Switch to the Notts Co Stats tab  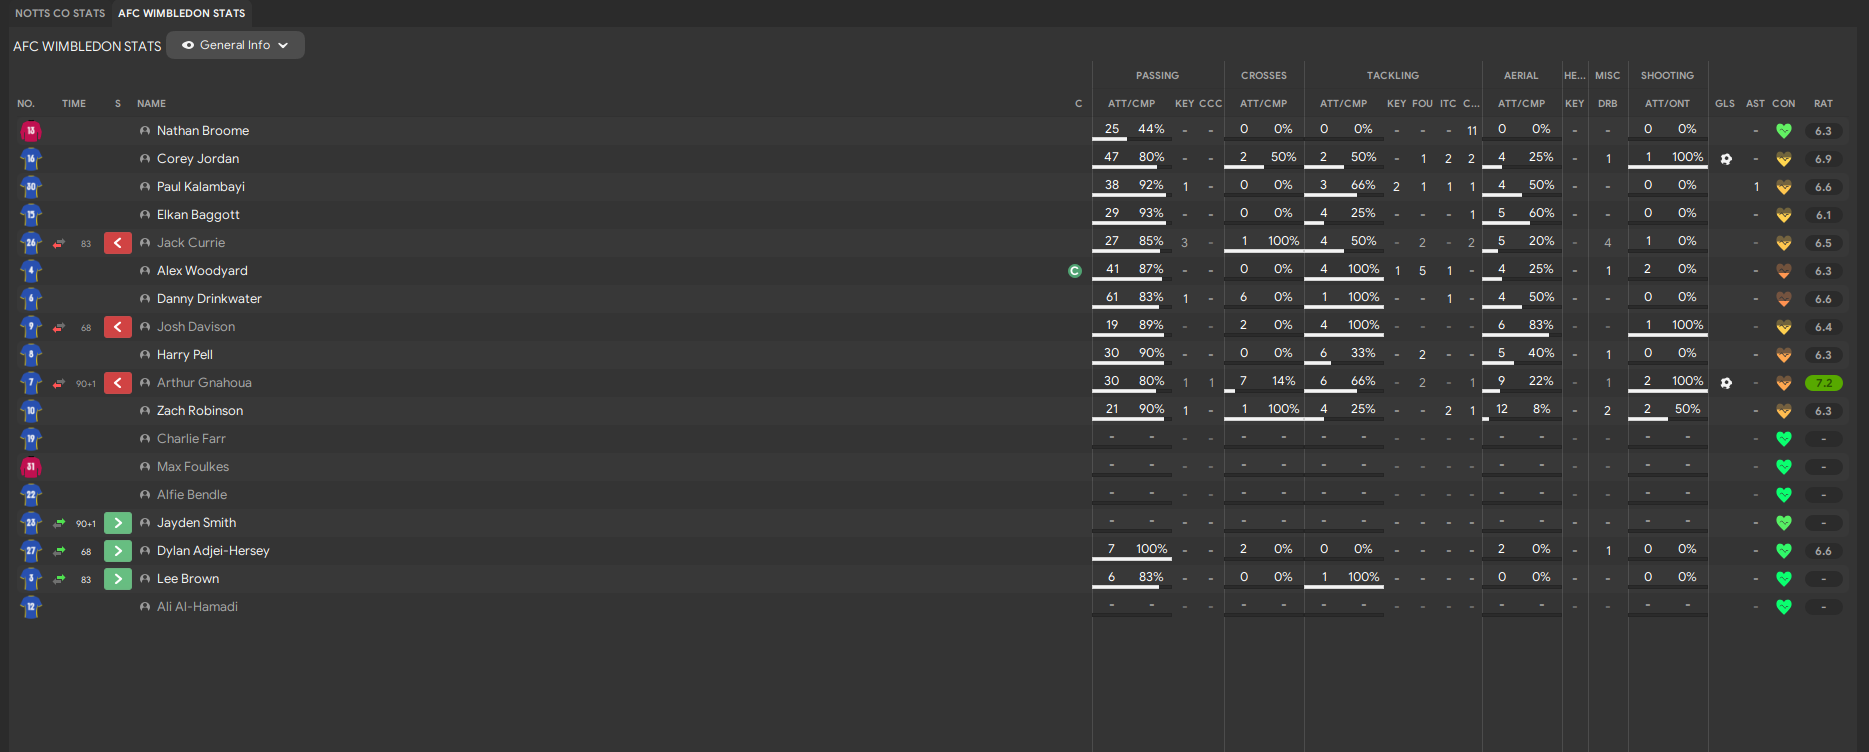(60, 13)
